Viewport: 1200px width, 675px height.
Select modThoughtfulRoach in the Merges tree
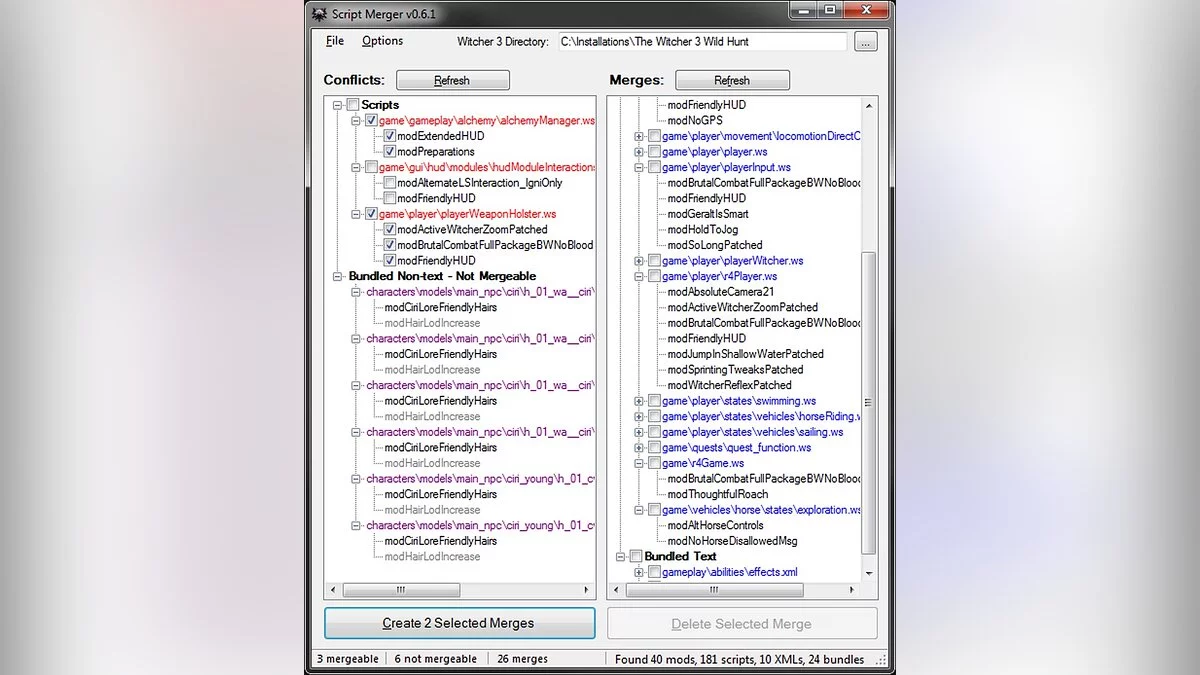point(717,494)
